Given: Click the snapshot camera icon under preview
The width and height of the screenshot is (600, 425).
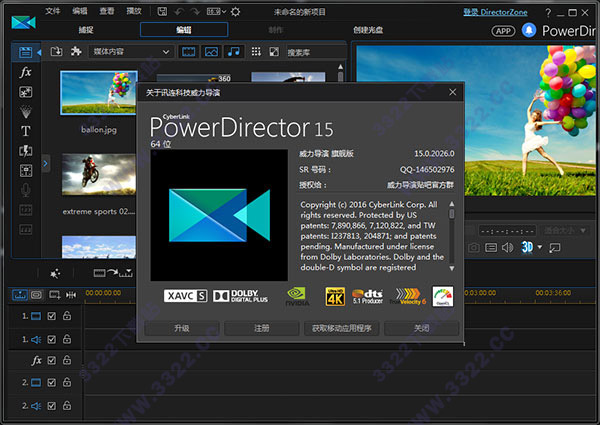Looking at the screenshot, I should click(475, 247).
